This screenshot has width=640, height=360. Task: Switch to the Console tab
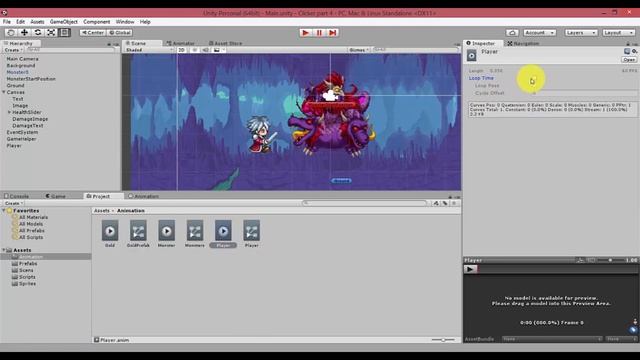point(16,196)
